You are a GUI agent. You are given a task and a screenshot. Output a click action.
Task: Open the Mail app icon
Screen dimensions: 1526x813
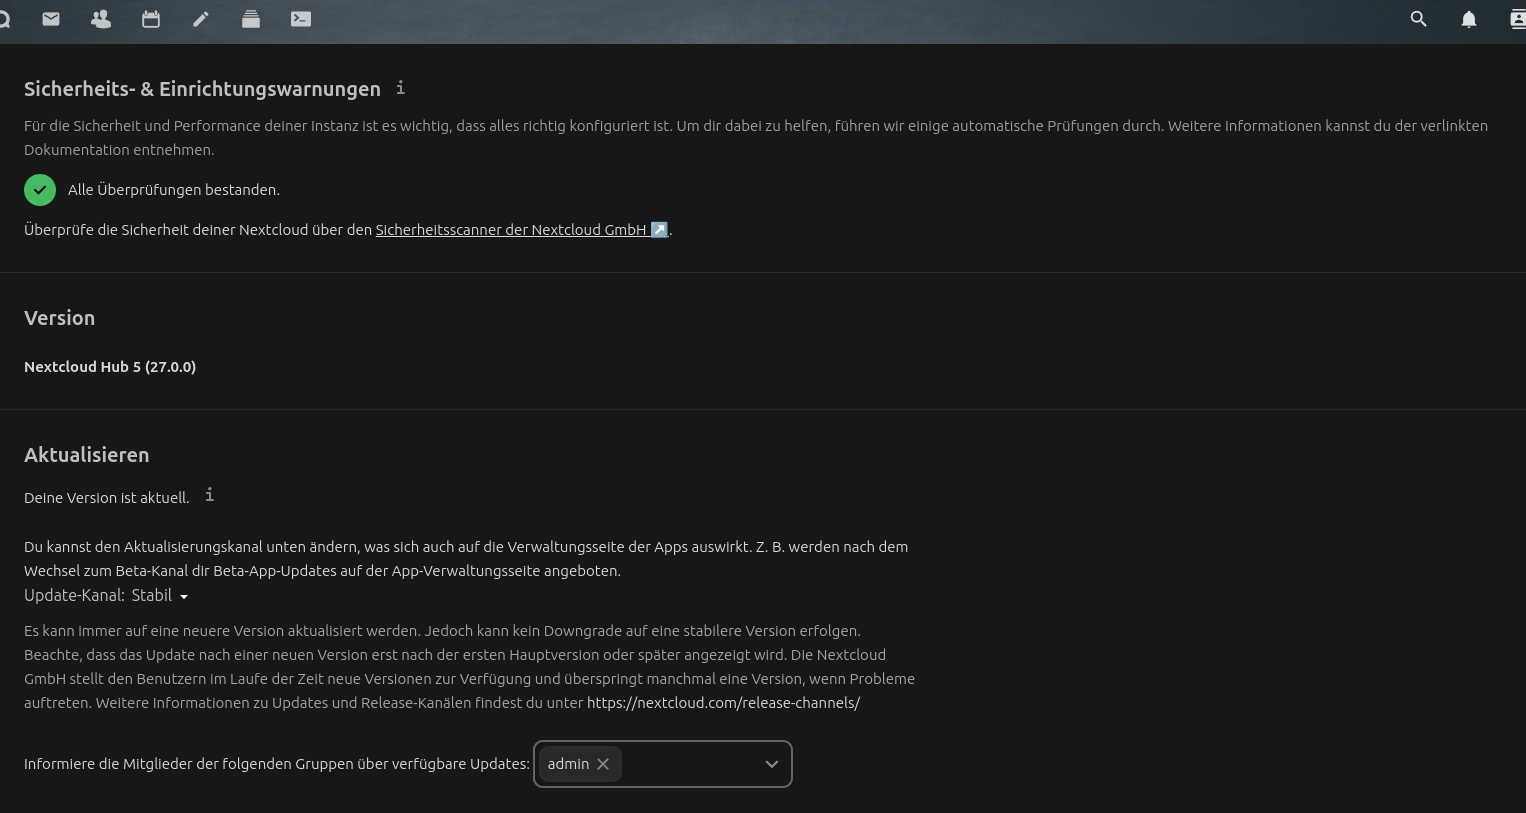(51, 19)
